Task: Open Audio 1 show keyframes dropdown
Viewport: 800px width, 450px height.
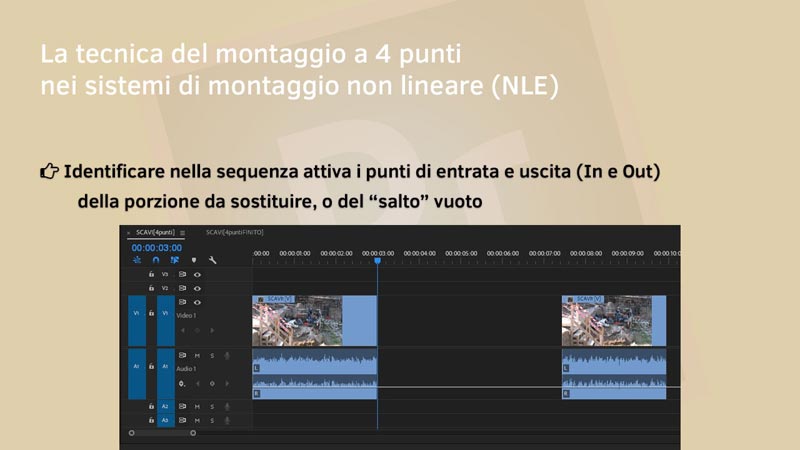Action: [x=182, y=384]
